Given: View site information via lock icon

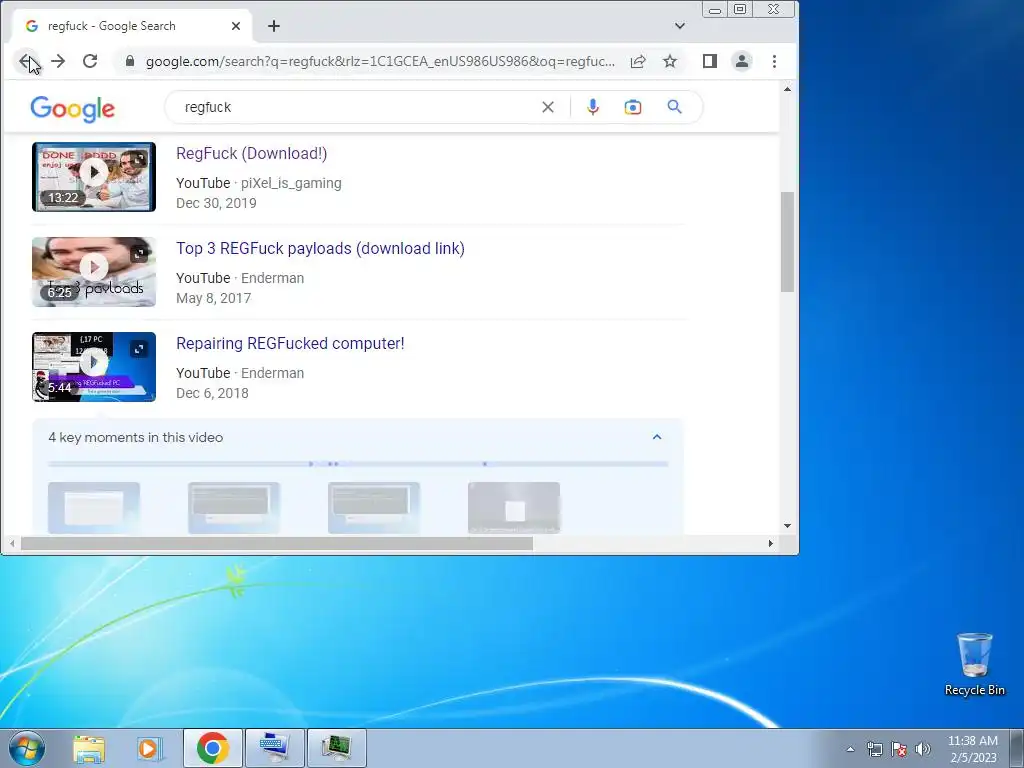Looking at the screenshot, I should click(130, 61).
